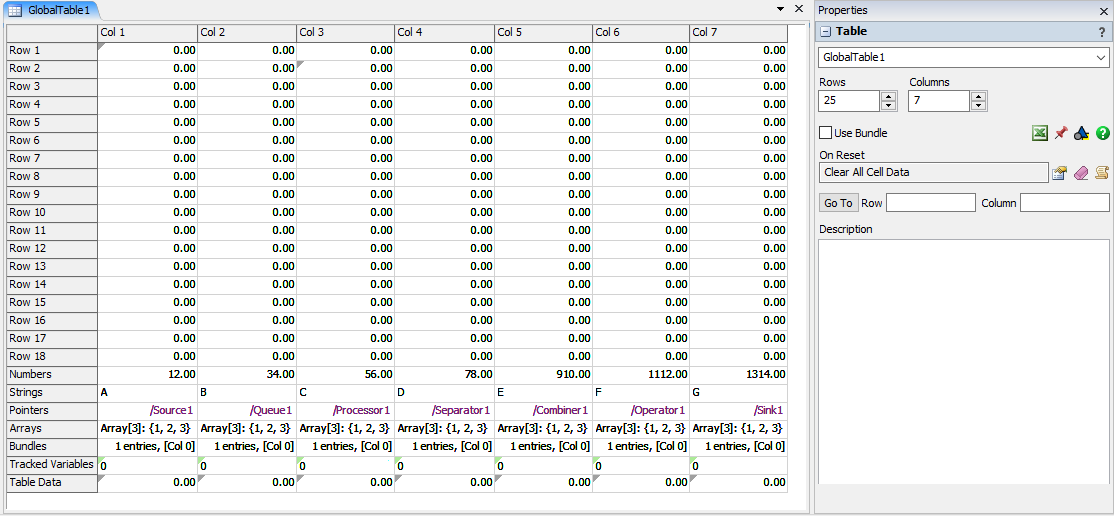Enable the Use Bundle checkbox
The image size is (1114, 516).
[x=826, y=133]
